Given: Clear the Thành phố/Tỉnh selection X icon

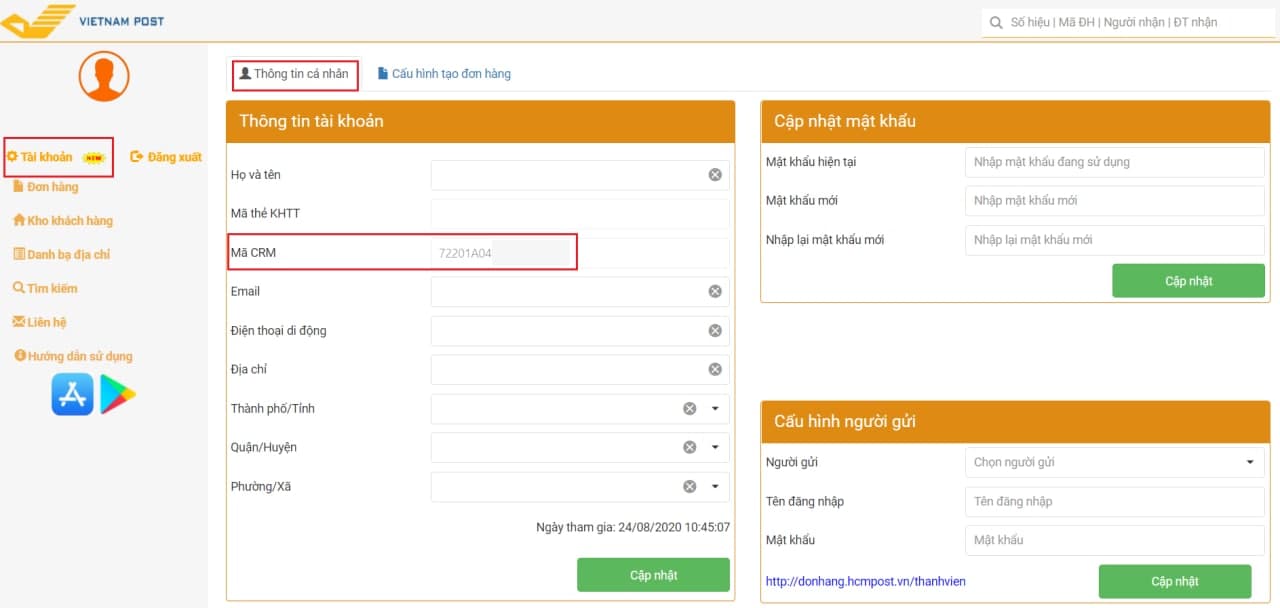Looking at the screenshot, I should (x=689, y=409).
